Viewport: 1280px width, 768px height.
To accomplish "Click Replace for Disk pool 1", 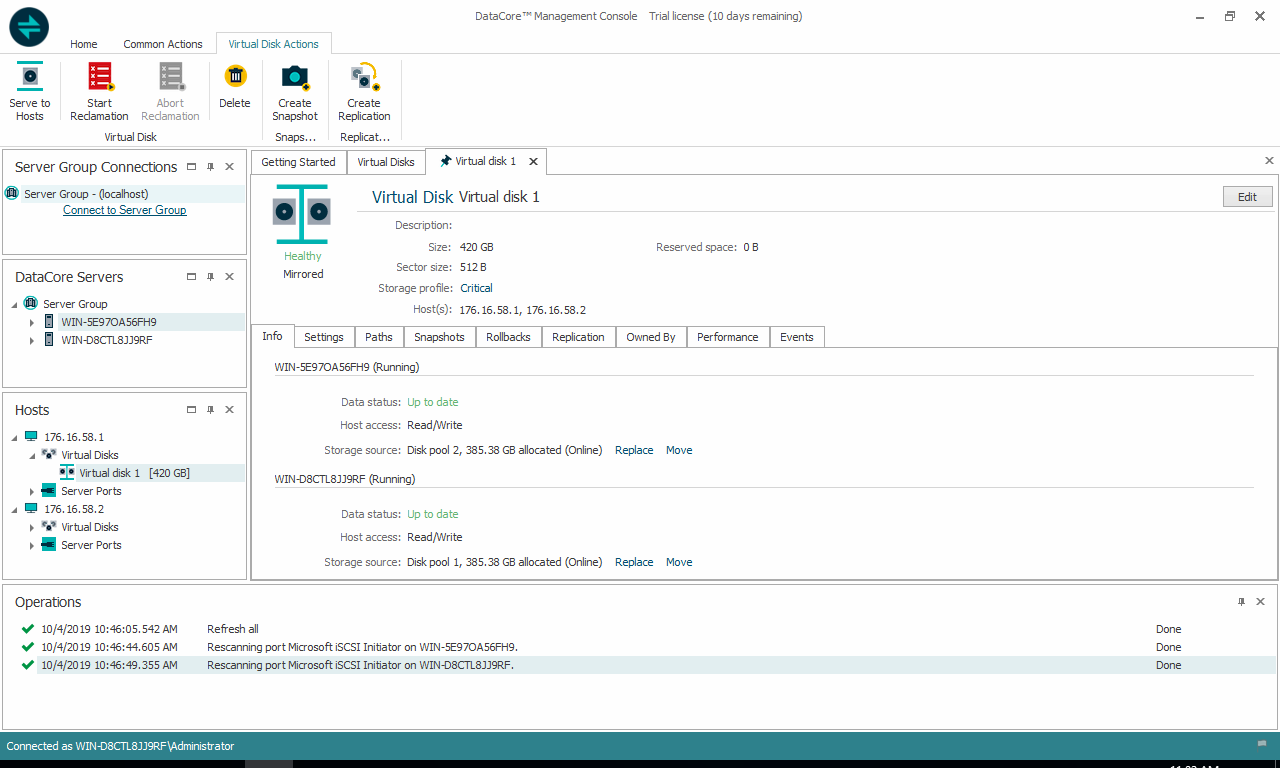I will [x=634, y=562].
